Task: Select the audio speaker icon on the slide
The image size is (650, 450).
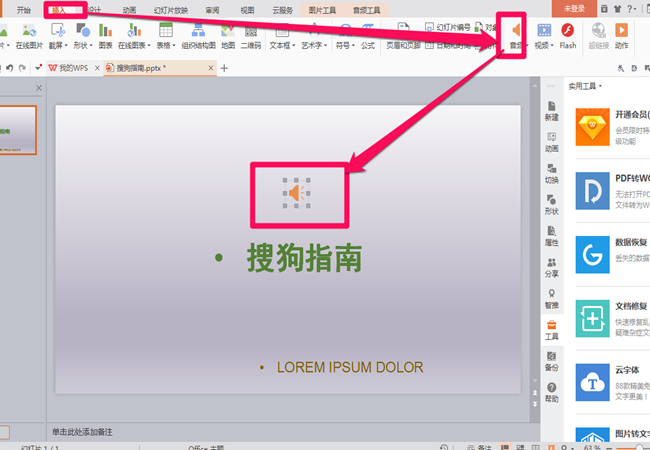Action: click(296, 193)
